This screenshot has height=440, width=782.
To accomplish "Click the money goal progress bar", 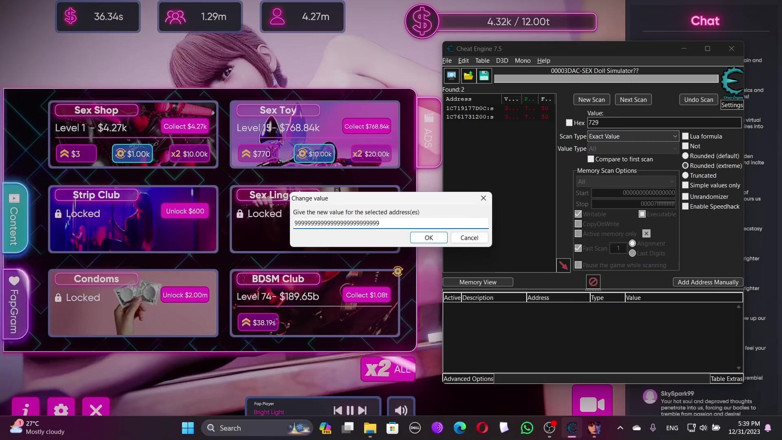I will pos(518,22).
